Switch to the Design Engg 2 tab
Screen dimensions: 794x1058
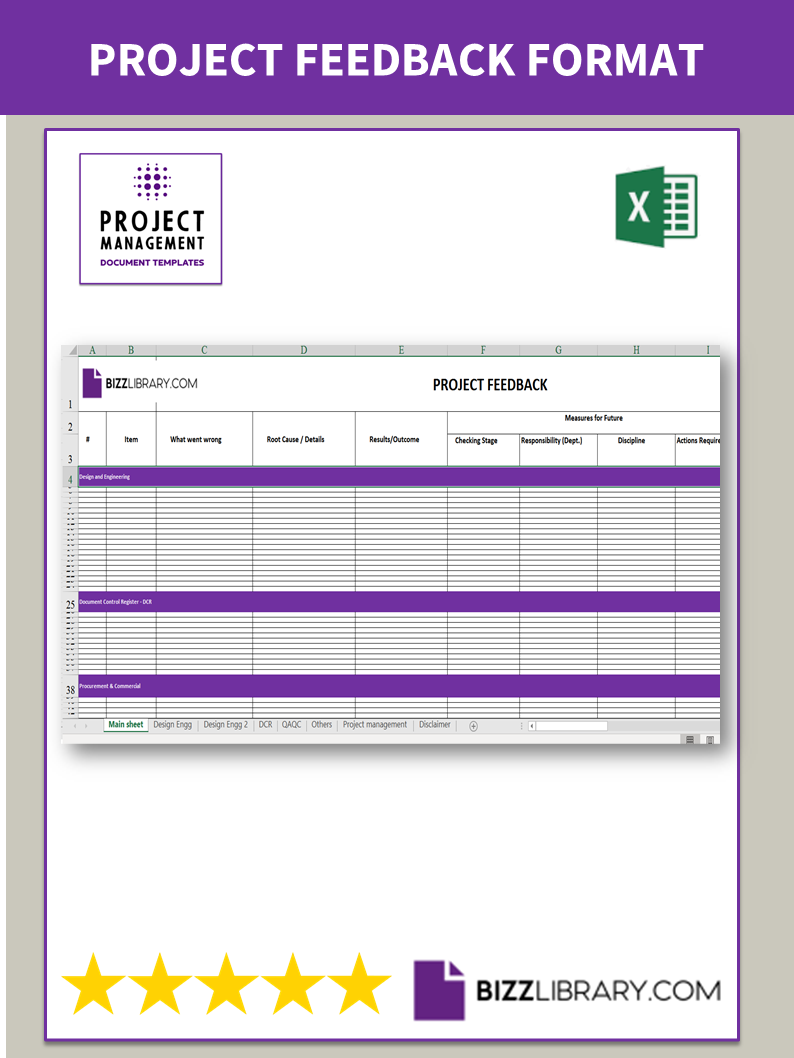(x=226, y=725)
